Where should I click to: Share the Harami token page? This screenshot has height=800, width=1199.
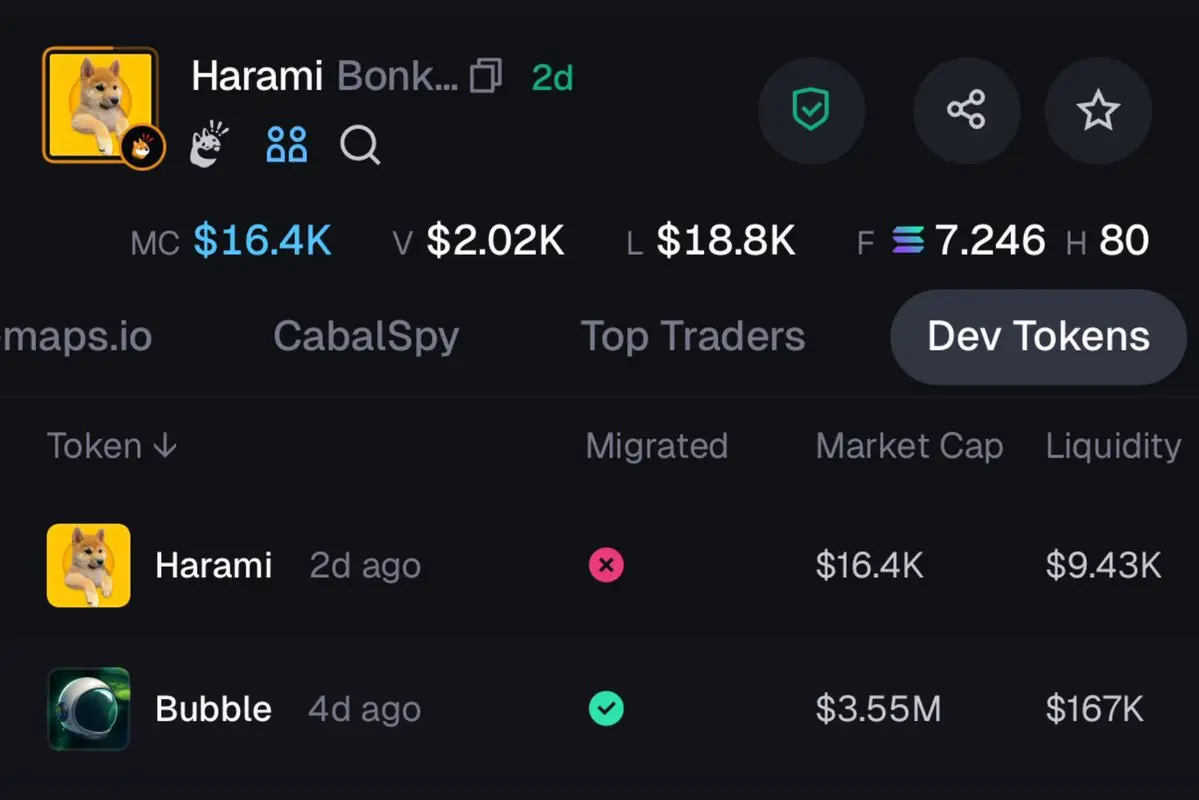click(x=967, y=110)
